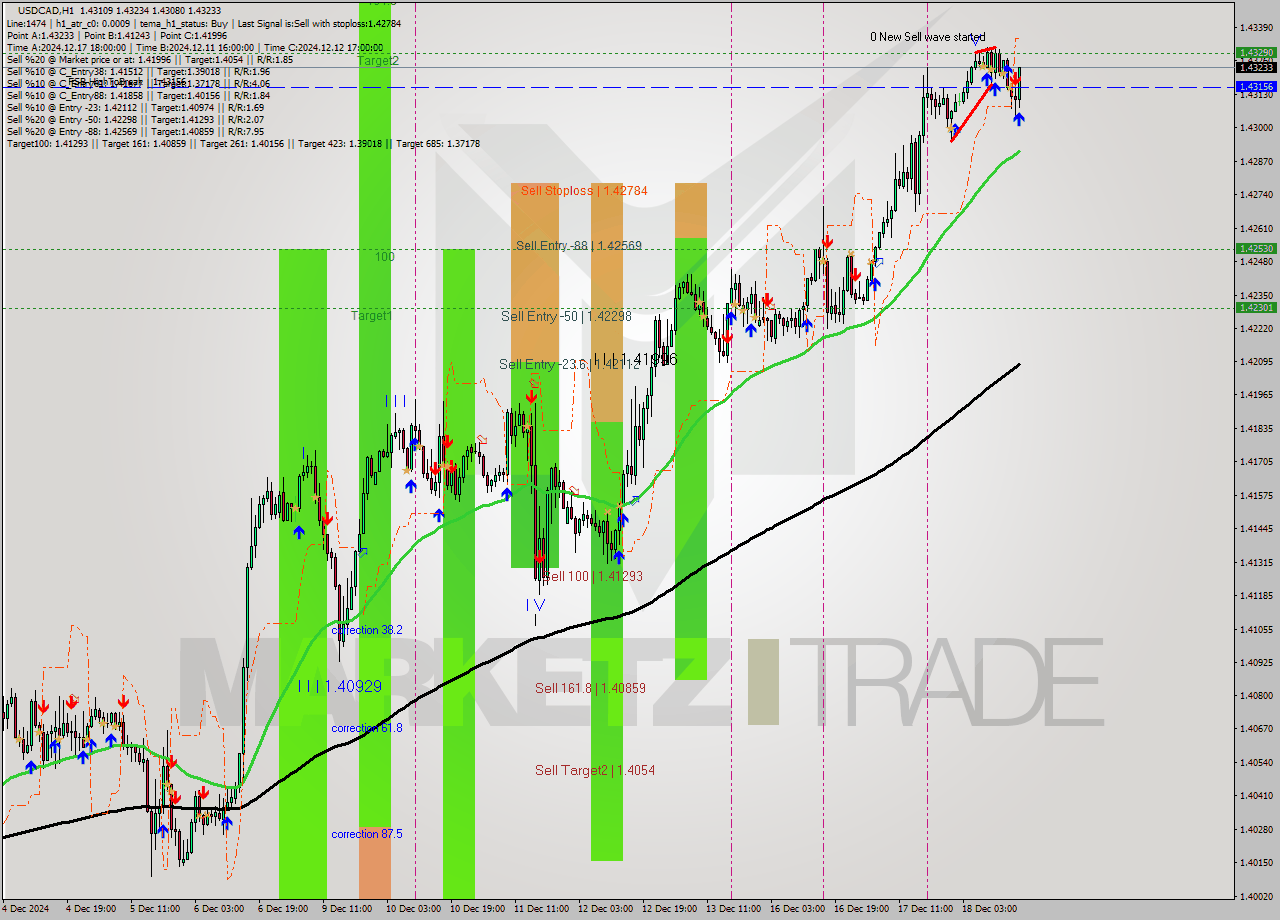Click the 'Line:1474' indicator info line
This screenshot has height=920, width=1280.
[x=203, y=23]
